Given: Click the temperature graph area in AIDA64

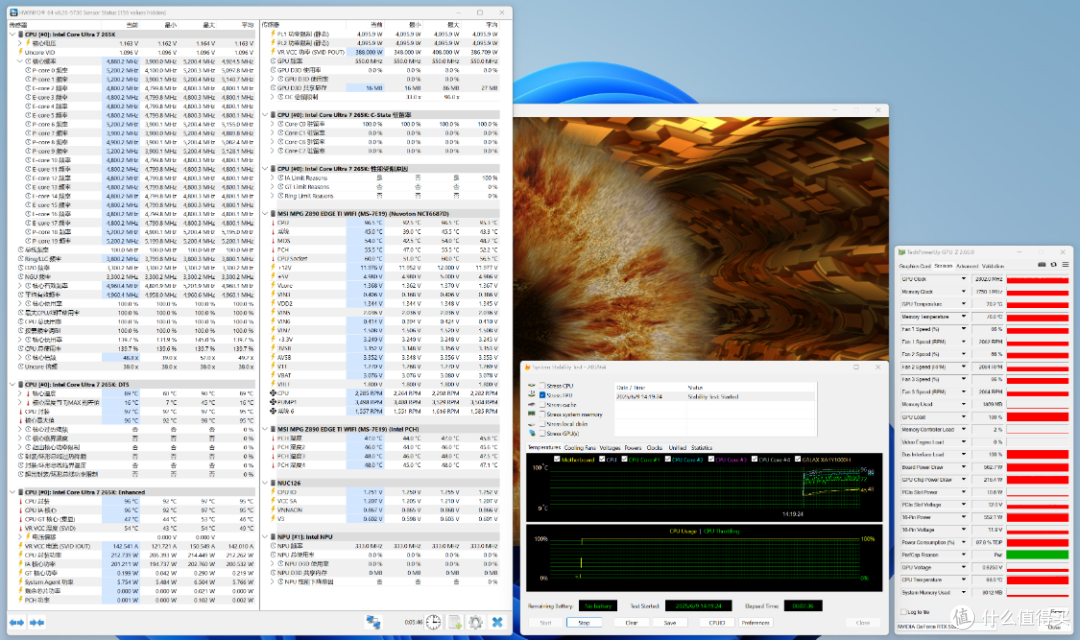Looking at the screenshot, I should (x=704, y=487).
